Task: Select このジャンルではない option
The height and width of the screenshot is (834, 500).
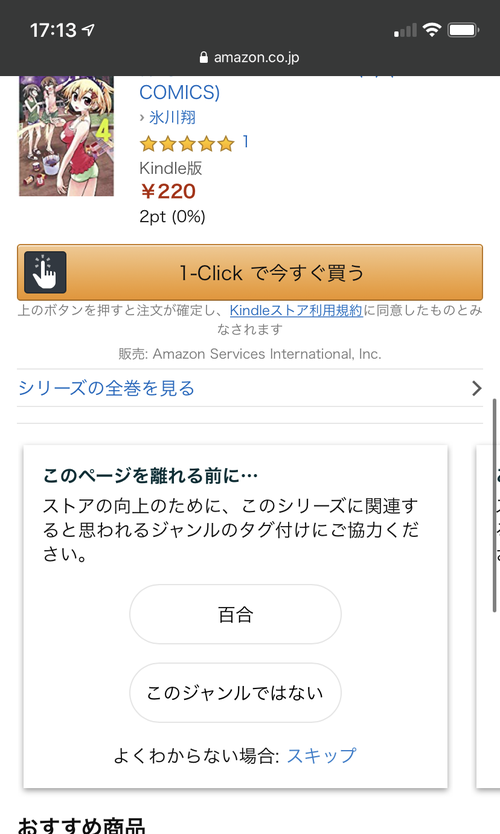Action: (x=235, y=693)
